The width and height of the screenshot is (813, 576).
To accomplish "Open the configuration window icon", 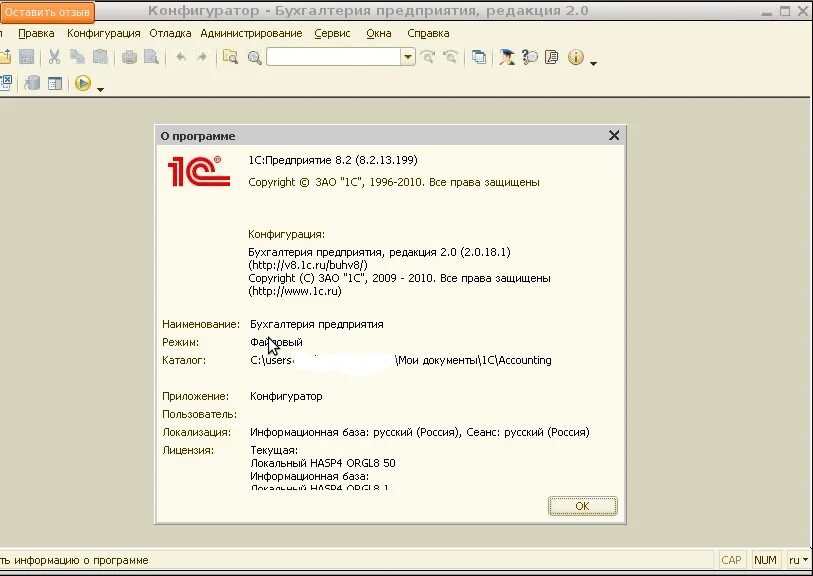I will pyautogui.click(x=55, y=83).
